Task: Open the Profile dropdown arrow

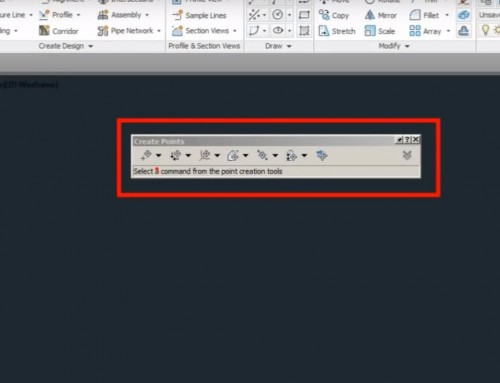Action: point(79,15)
